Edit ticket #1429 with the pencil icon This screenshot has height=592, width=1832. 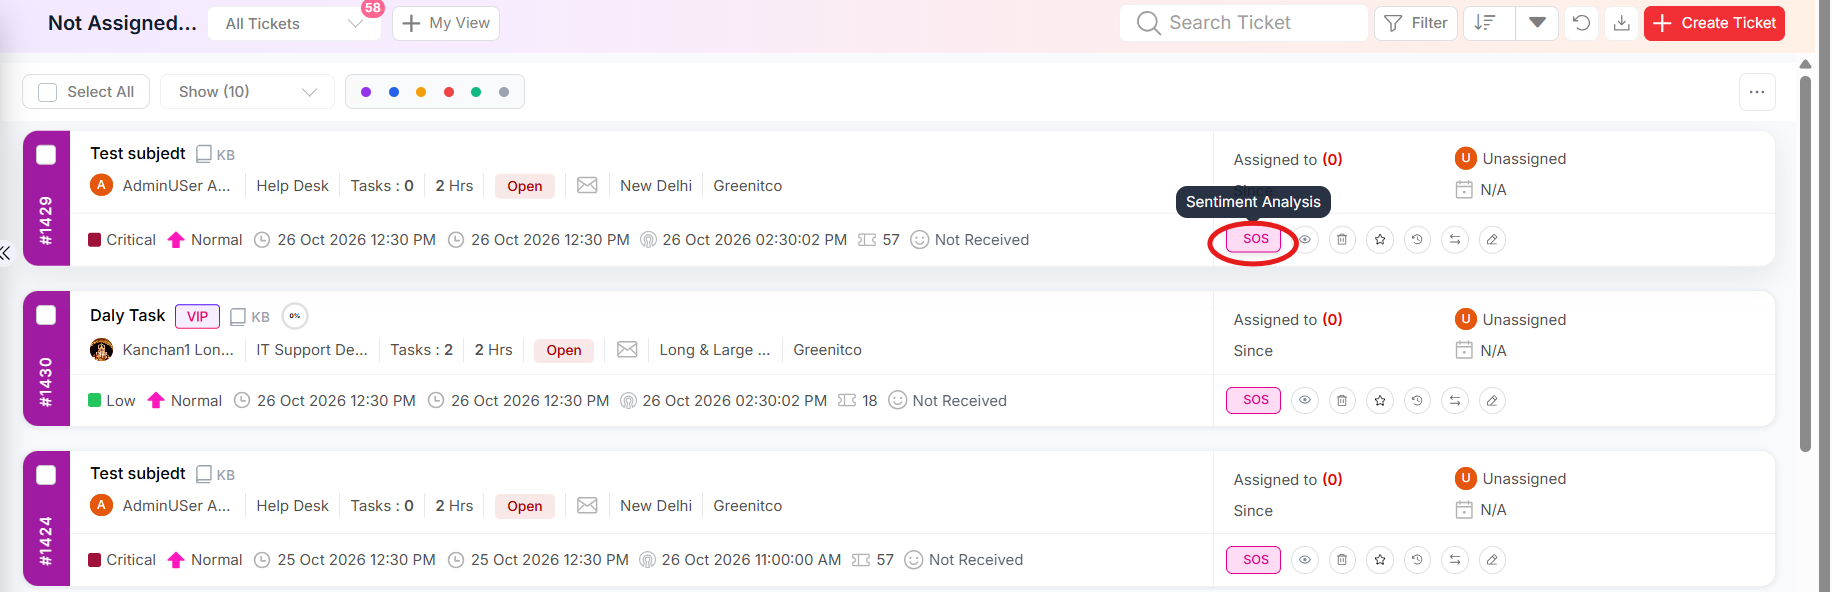pos(1492,240)
